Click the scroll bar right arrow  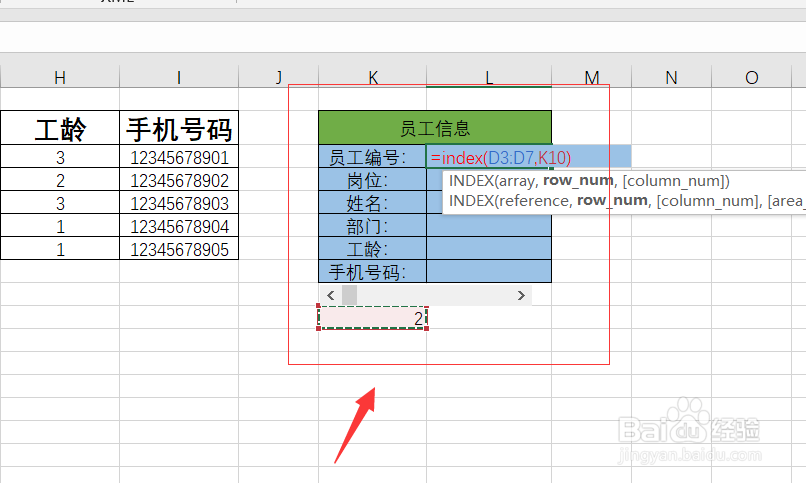521,295
